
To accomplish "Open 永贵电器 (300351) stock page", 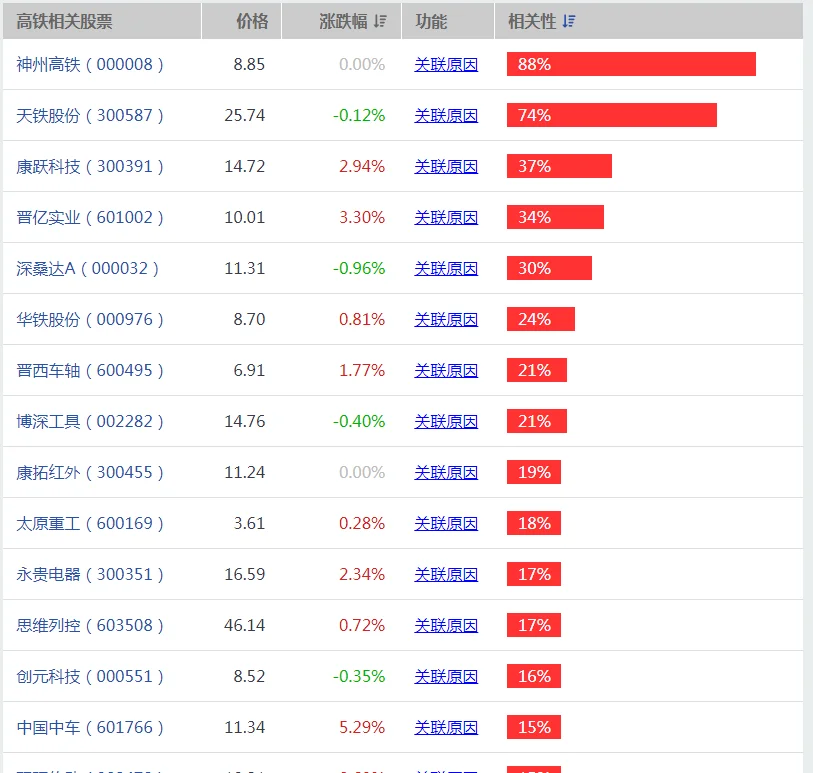I will coord(88,574).
